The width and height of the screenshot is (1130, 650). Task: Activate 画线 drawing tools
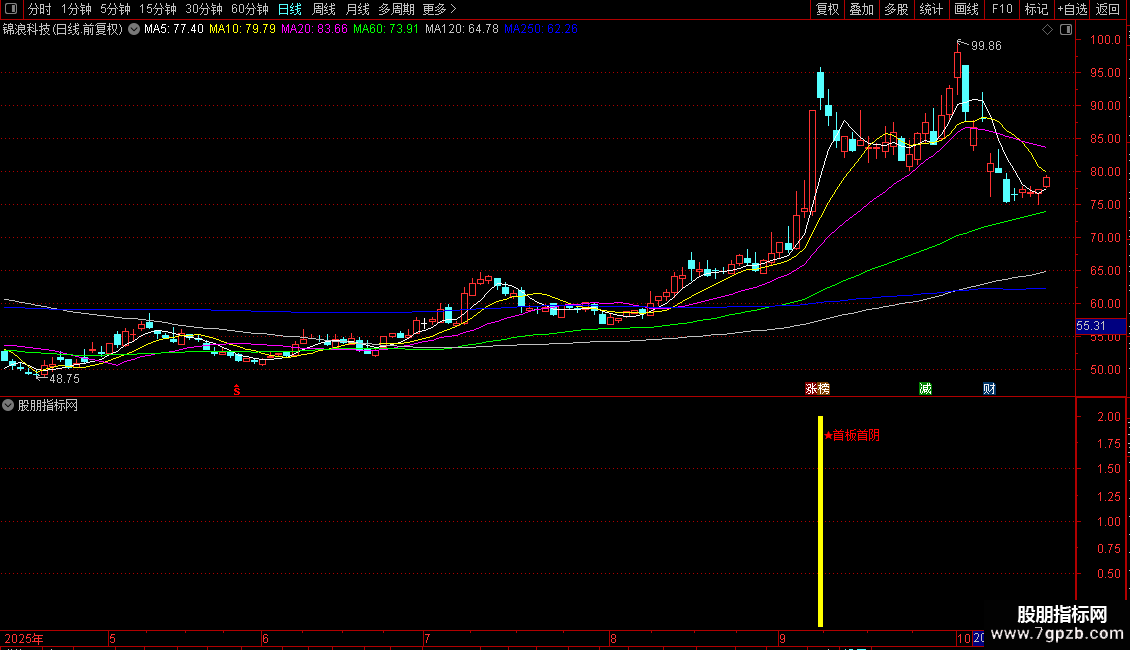click(x=966, y=9)
